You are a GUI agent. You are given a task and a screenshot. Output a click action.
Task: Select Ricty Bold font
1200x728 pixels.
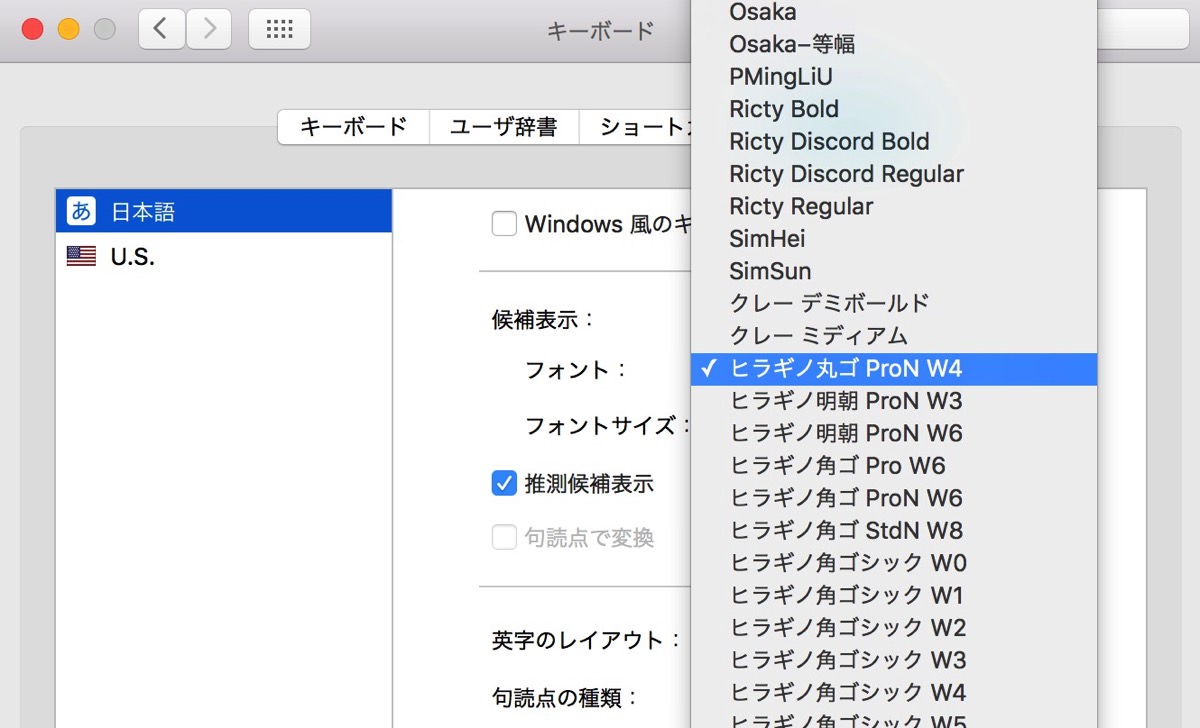[x=894, y=109]
